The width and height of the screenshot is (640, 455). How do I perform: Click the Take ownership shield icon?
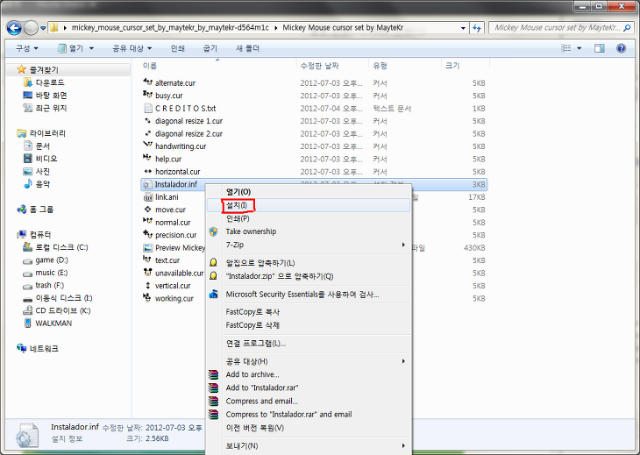tap(212, 231)
